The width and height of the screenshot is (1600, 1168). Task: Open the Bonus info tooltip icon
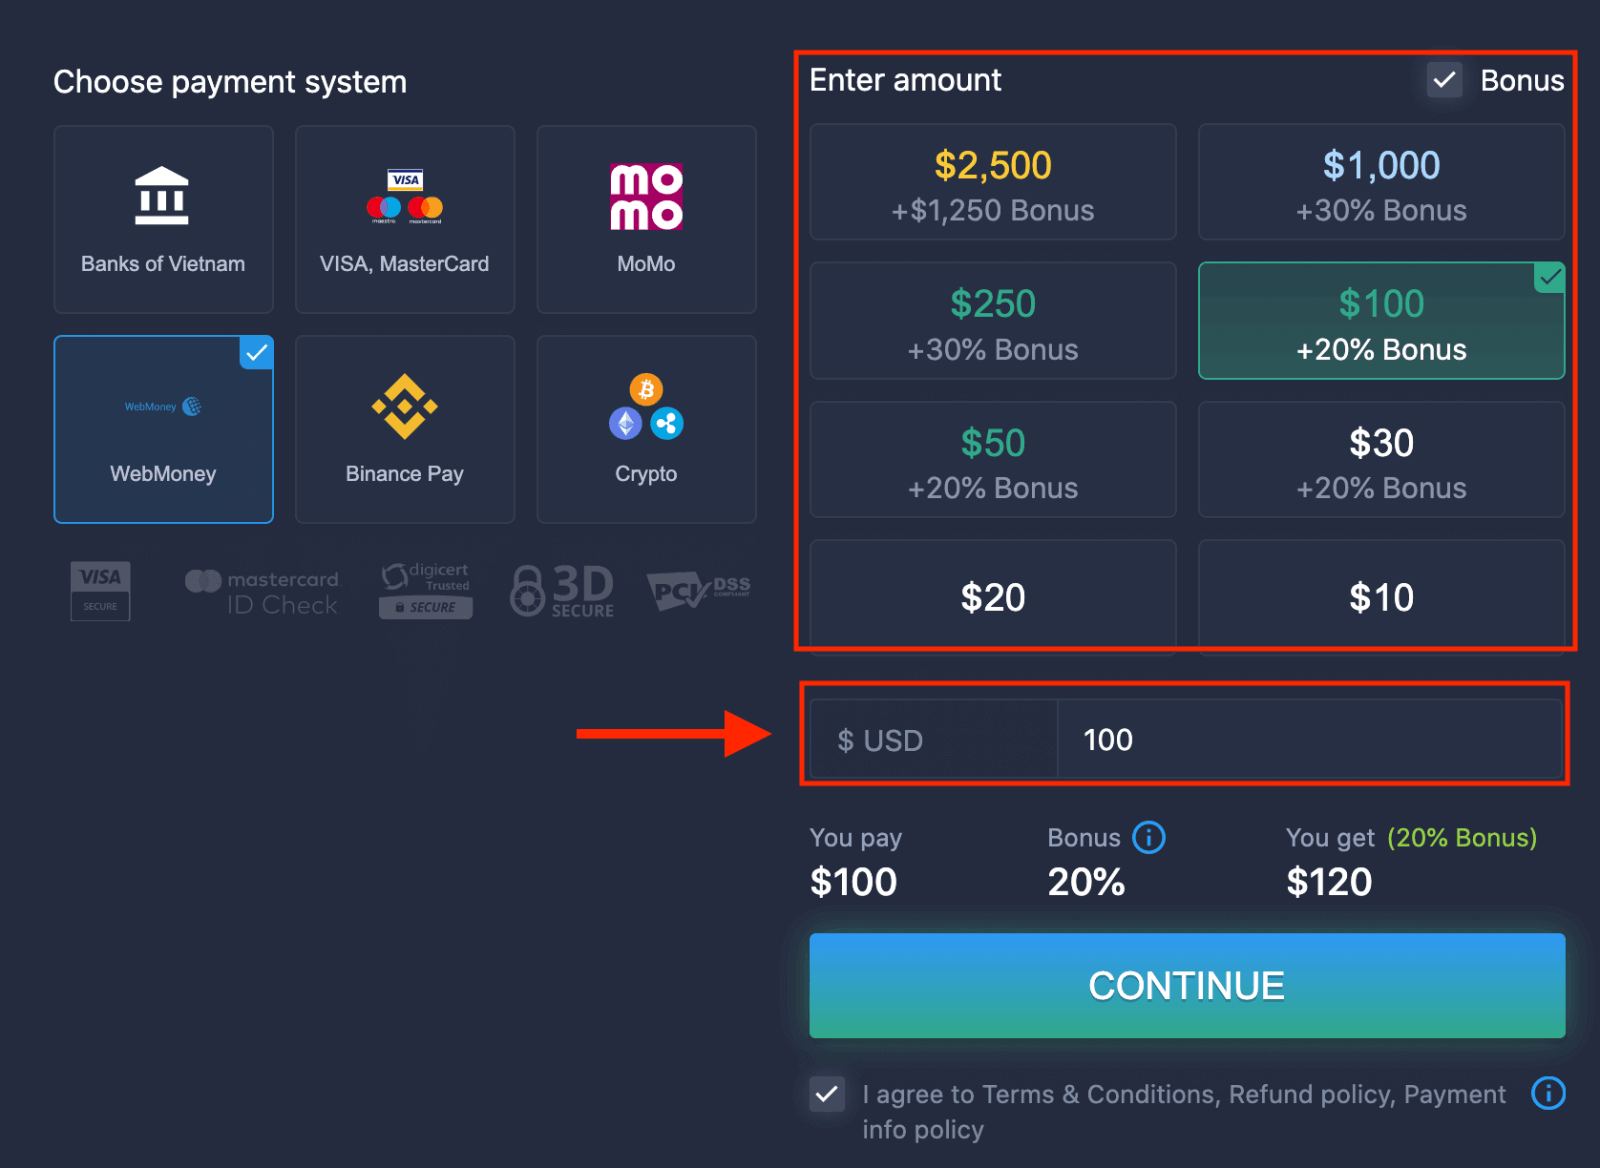point(1148,838)
